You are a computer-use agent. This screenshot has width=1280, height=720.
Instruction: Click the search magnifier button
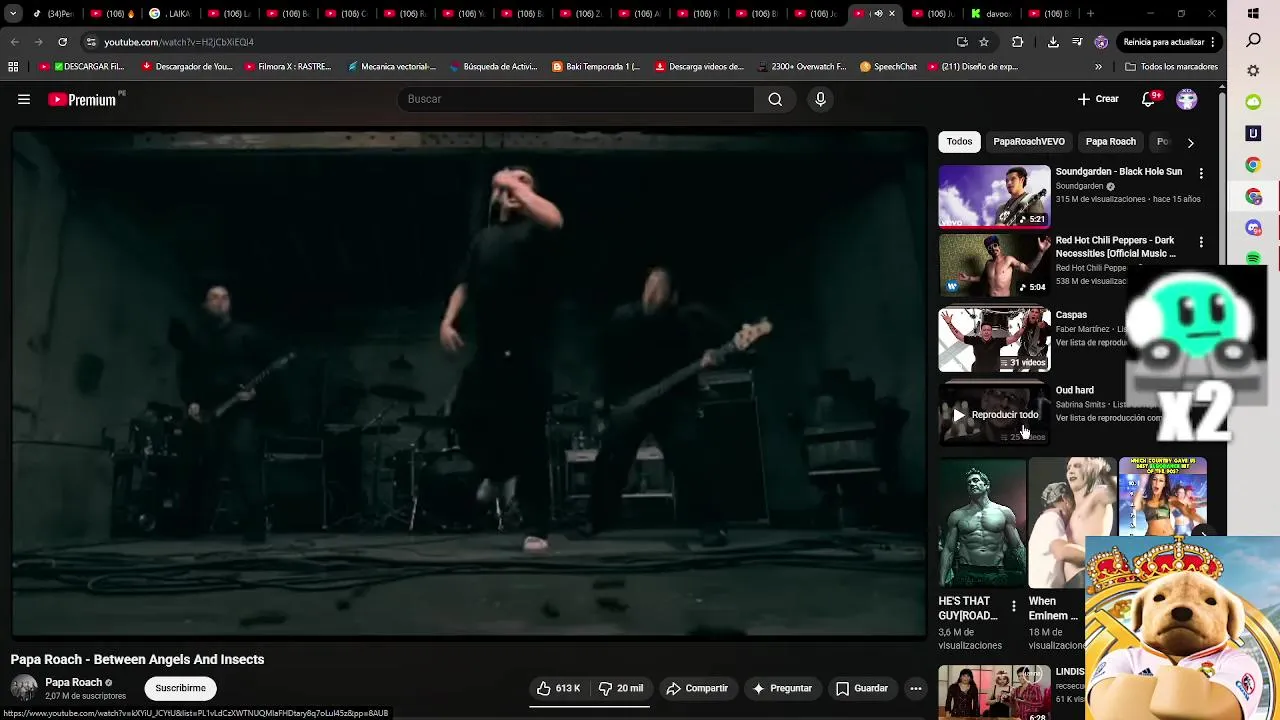pyautogui.click(x=775, y=99)
